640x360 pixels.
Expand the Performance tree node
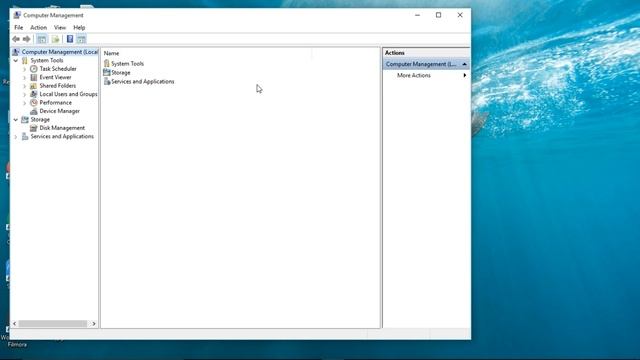24,103
